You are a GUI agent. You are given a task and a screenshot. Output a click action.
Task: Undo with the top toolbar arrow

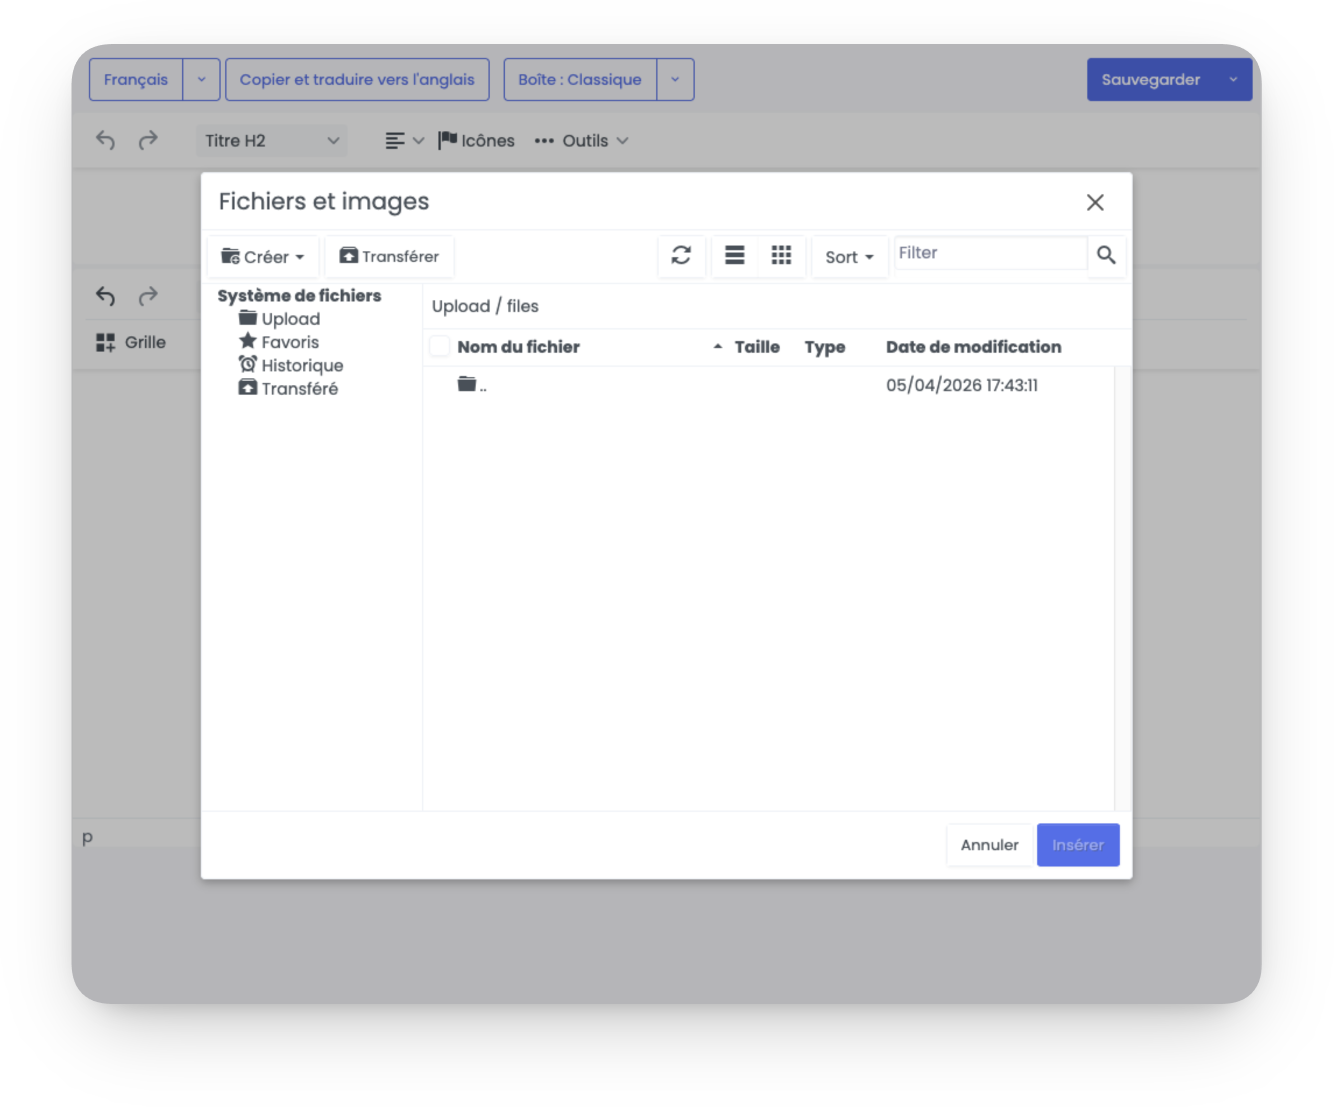105,141
